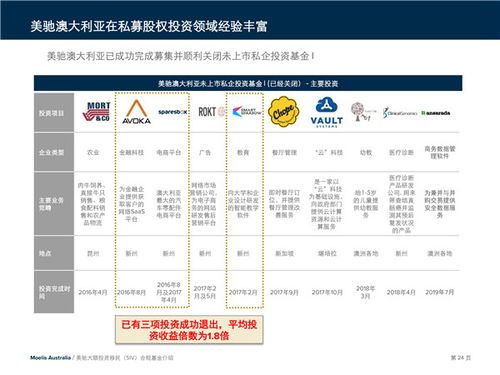Click the 主要业务范畴 row header
The width and height of the screenshot is (500, 375).
[54, 204]
